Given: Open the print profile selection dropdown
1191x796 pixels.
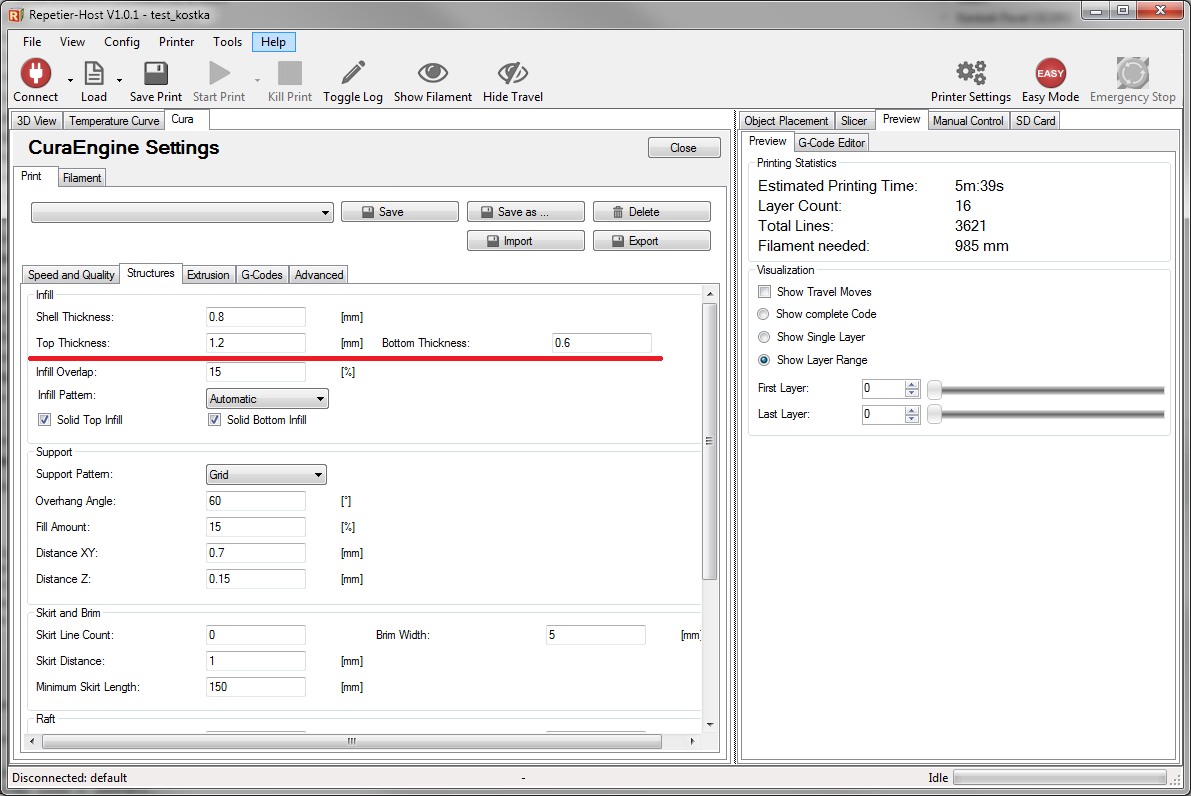Looking at the screenshot, I should click(x=182, y=213).
